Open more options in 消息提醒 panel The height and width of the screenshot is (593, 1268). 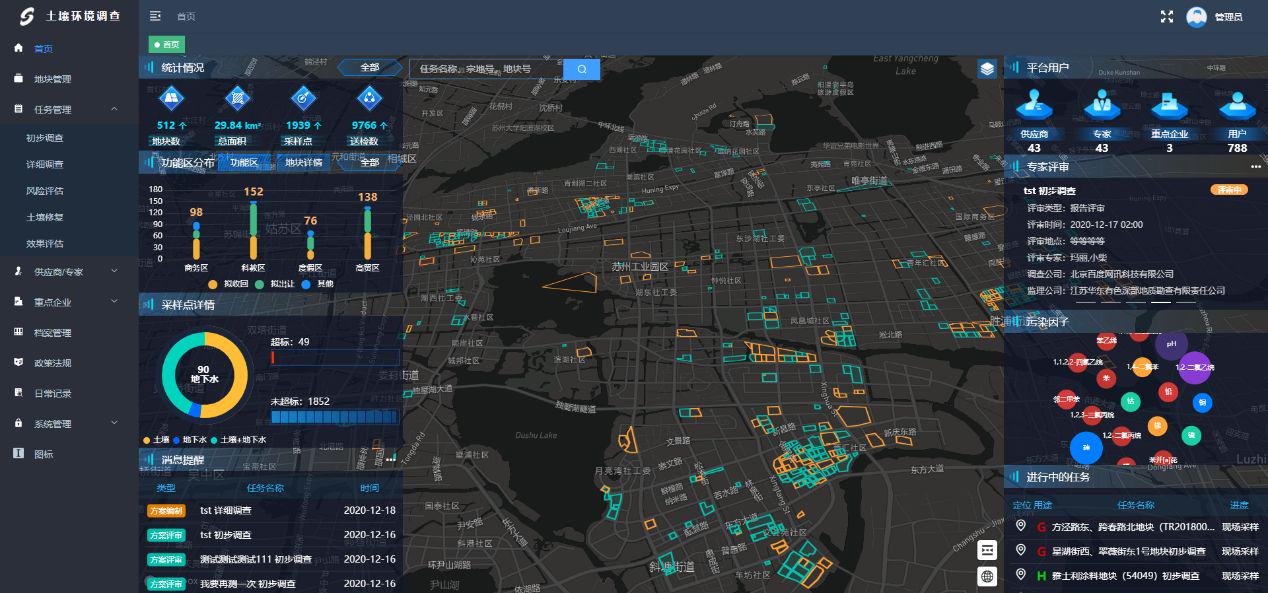[x=391, y=459]
